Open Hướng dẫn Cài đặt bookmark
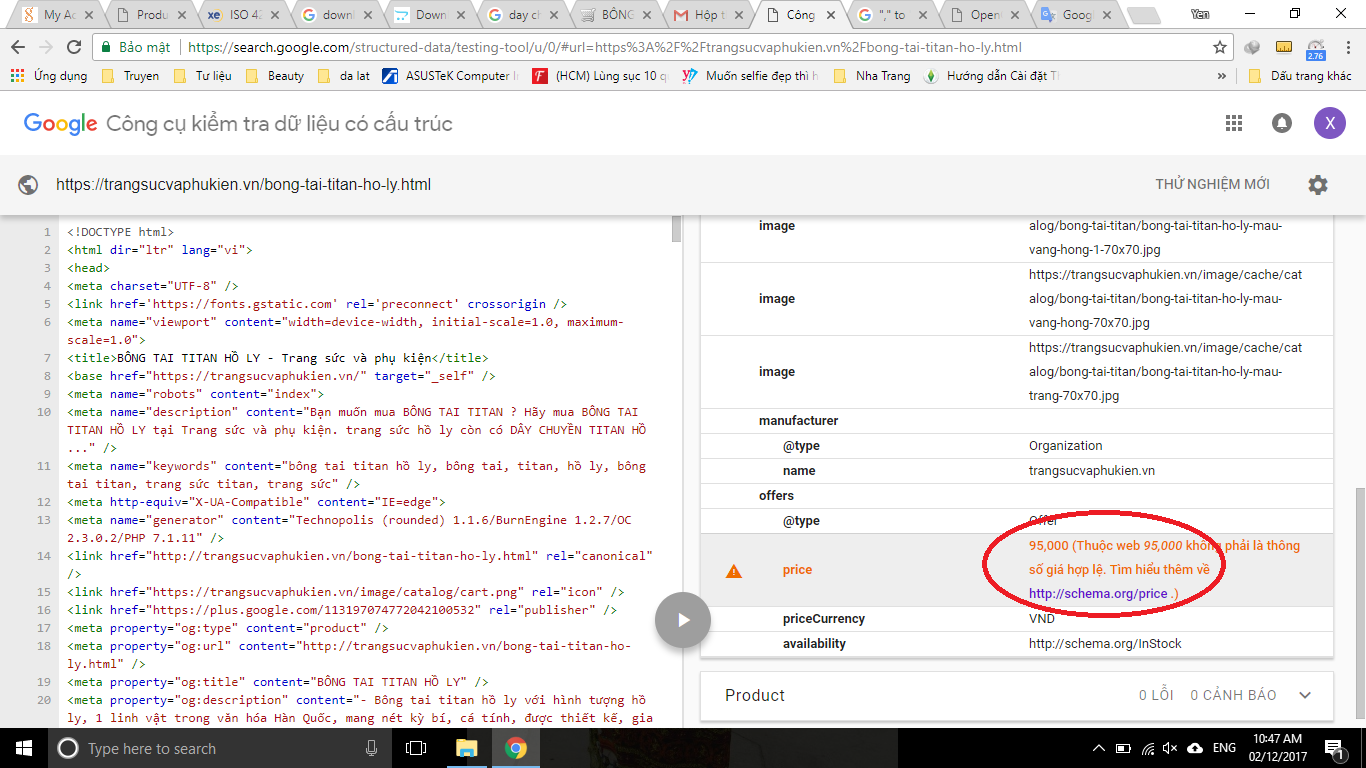The height and width of the screenshot is (768, 1366). click(991, 76)
